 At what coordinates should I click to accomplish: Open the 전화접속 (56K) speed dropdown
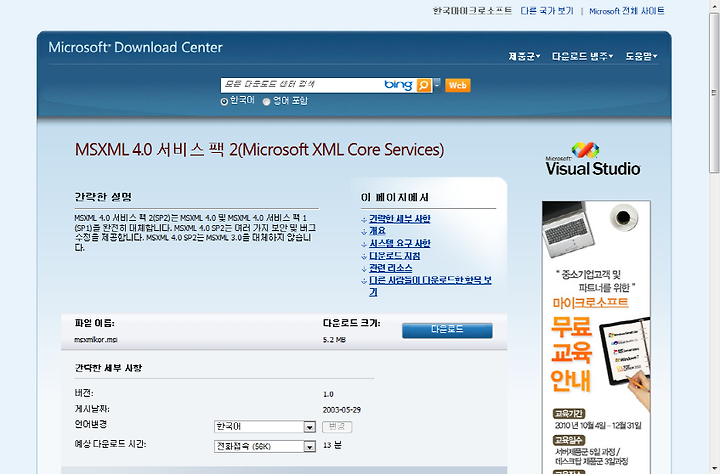(264, 446)
